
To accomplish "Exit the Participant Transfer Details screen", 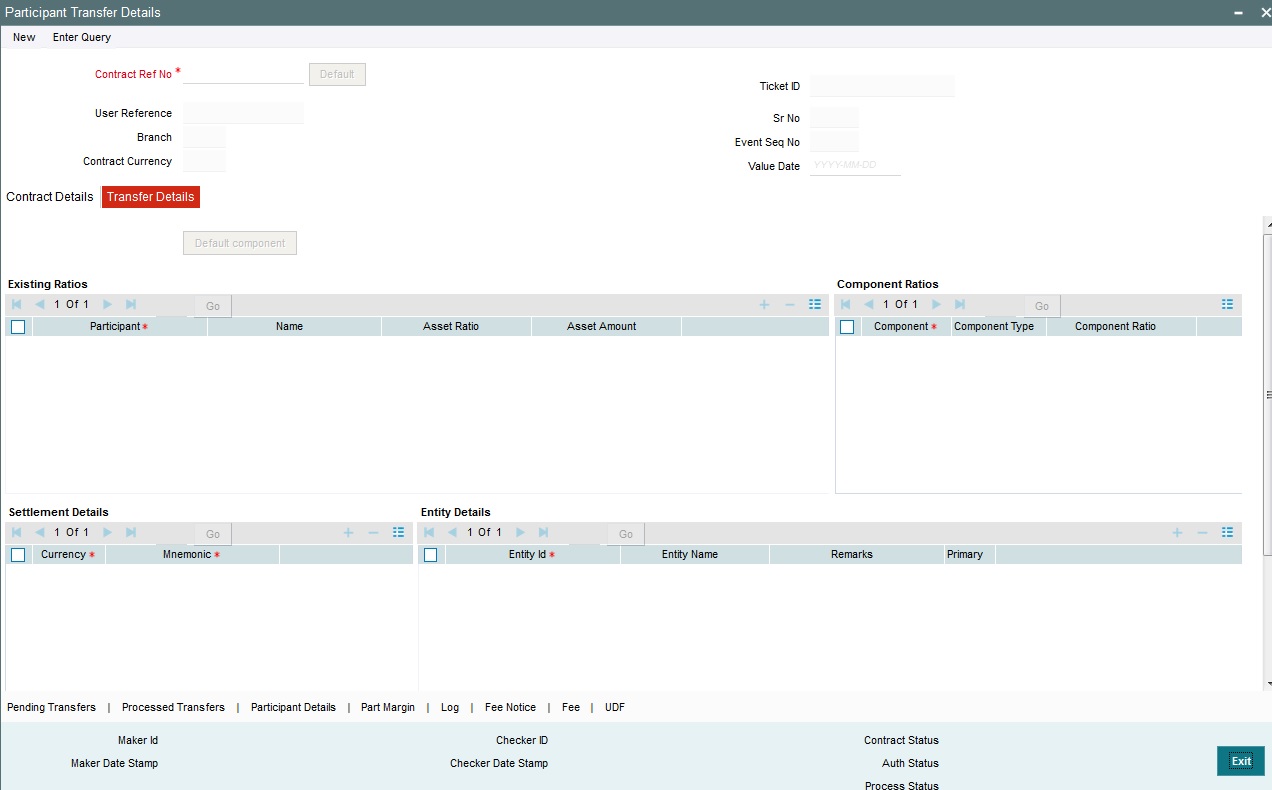I will click(x=1241, y=761).
